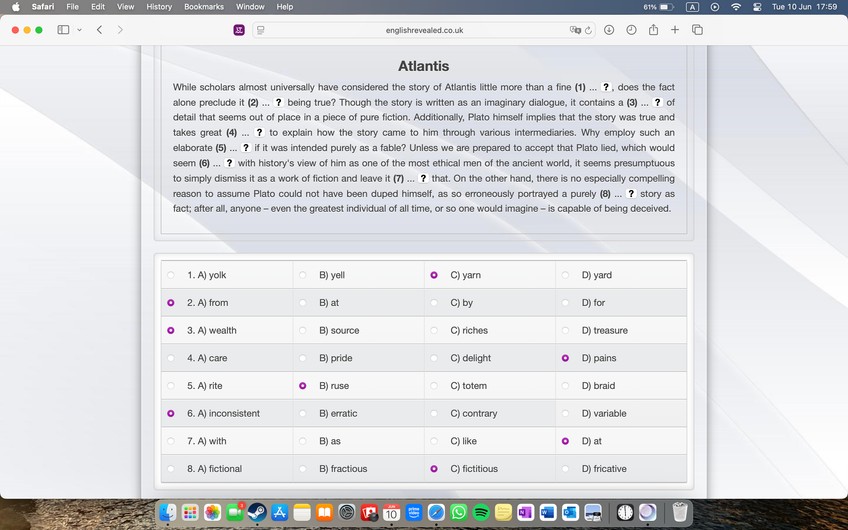
Task: Open the tab overview icon
Action: pyautogui.click(x=697, y=30)
